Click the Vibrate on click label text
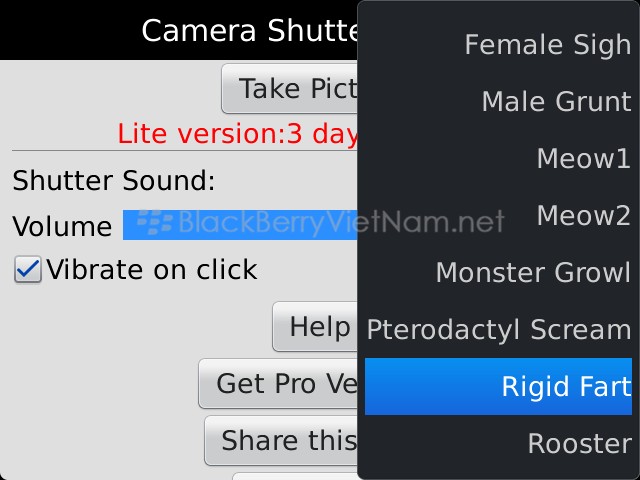 [x=151, y=270]
